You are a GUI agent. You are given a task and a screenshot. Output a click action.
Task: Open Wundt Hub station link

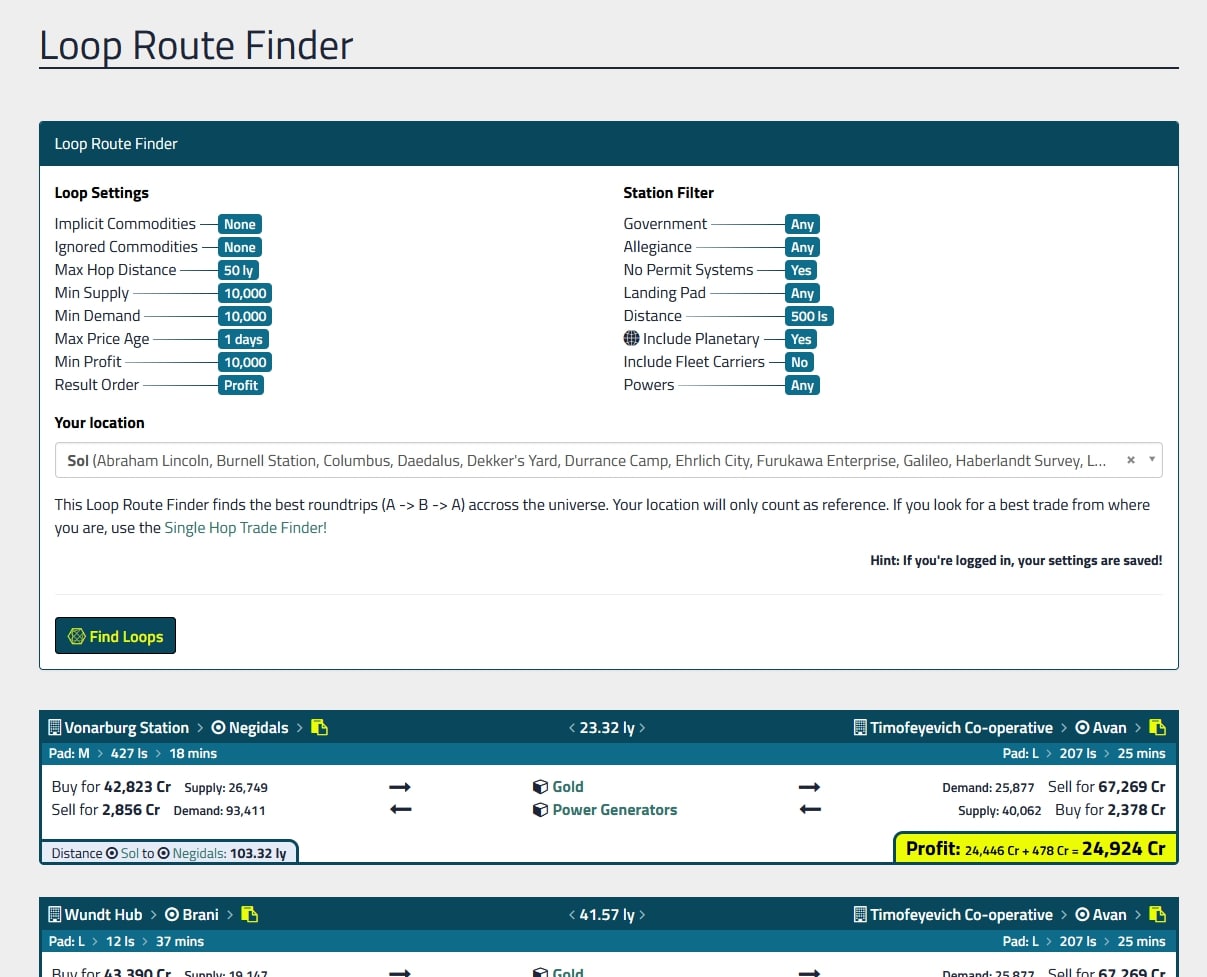click(x=103, y=915)
